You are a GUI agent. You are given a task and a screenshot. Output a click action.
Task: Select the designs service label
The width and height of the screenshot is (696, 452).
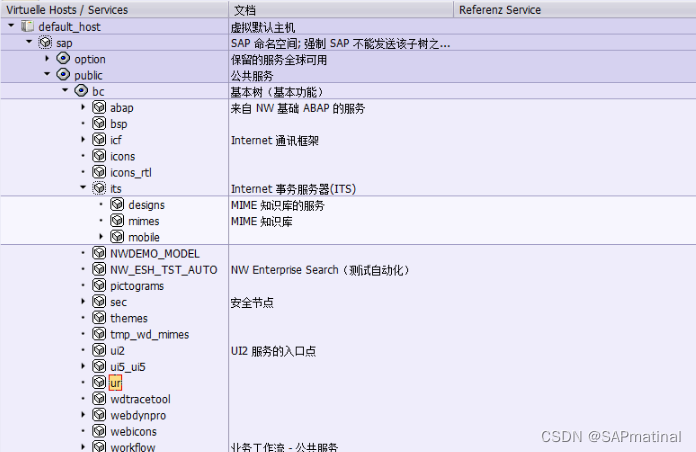(x=146, y=205)
